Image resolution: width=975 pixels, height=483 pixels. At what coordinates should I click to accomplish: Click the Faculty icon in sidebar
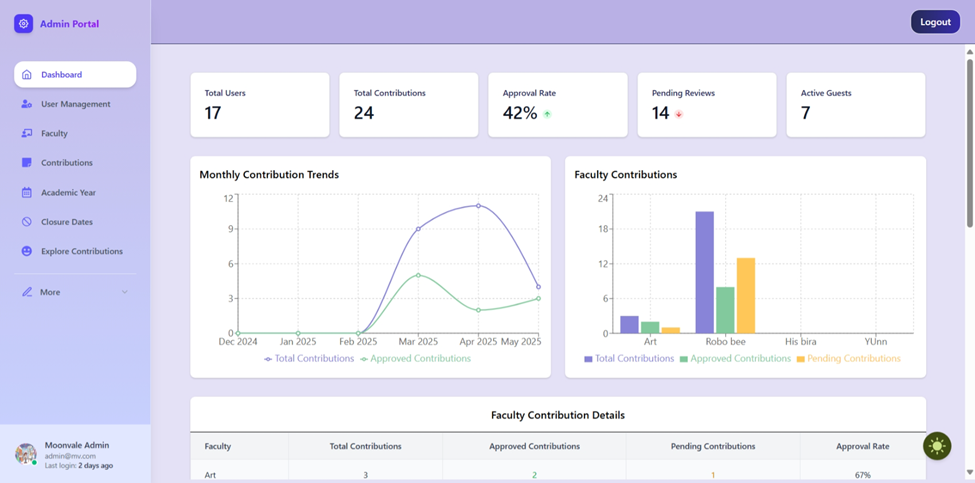click(x=27, y=133)
